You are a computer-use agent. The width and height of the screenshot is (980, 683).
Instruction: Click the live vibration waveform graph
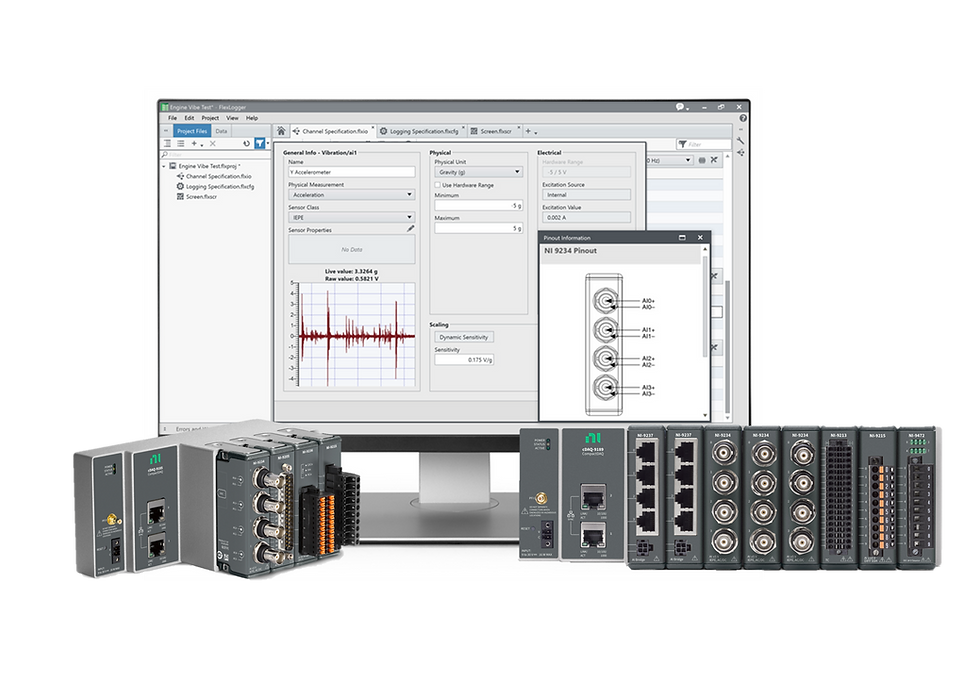tap(357, 334)
